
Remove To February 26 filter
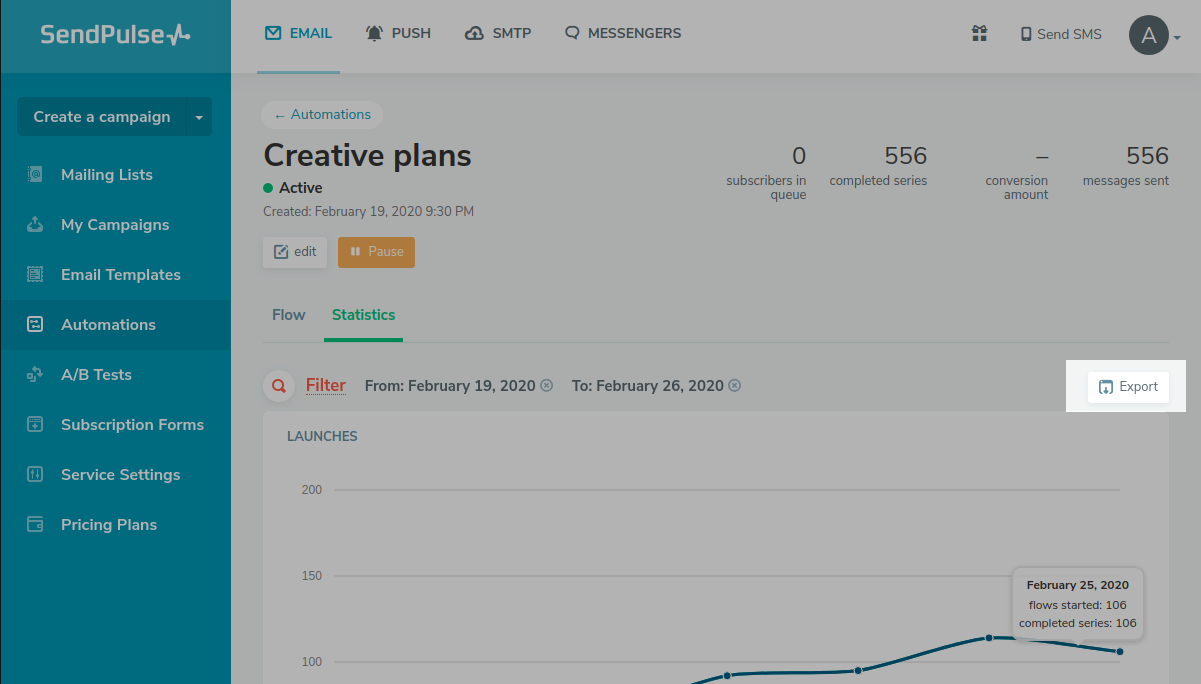(x=734, y=386)
